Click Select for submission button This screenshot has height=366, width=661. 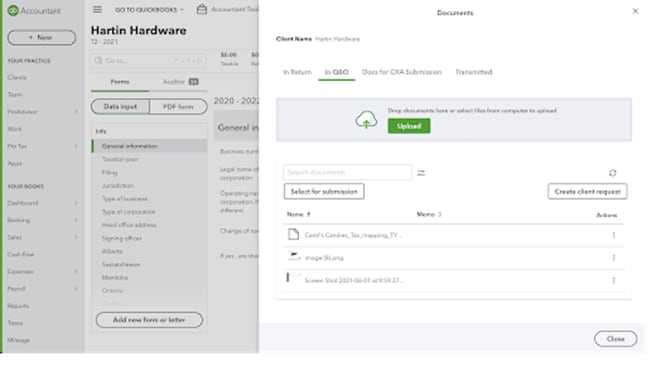[x=324, y=191]
